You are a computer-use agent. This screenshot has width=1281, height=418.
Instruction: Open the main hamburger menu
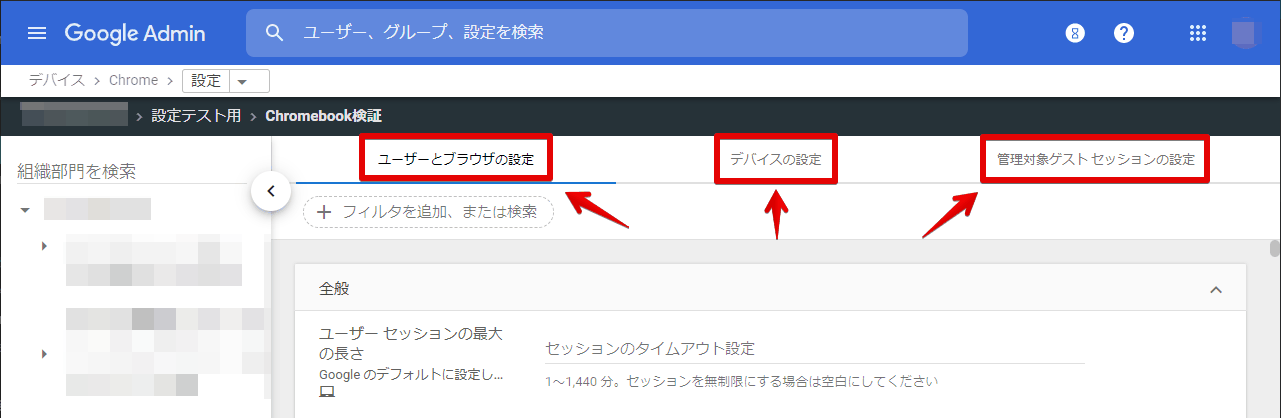[x=37, y=33]
